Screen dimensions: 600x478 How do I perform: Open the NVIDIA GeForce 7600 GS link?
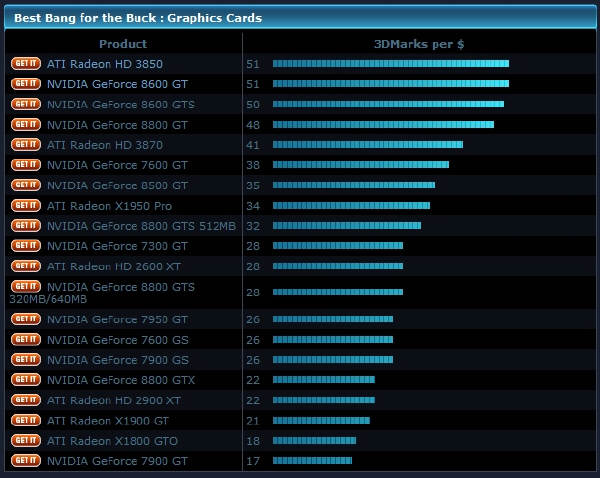117,340
